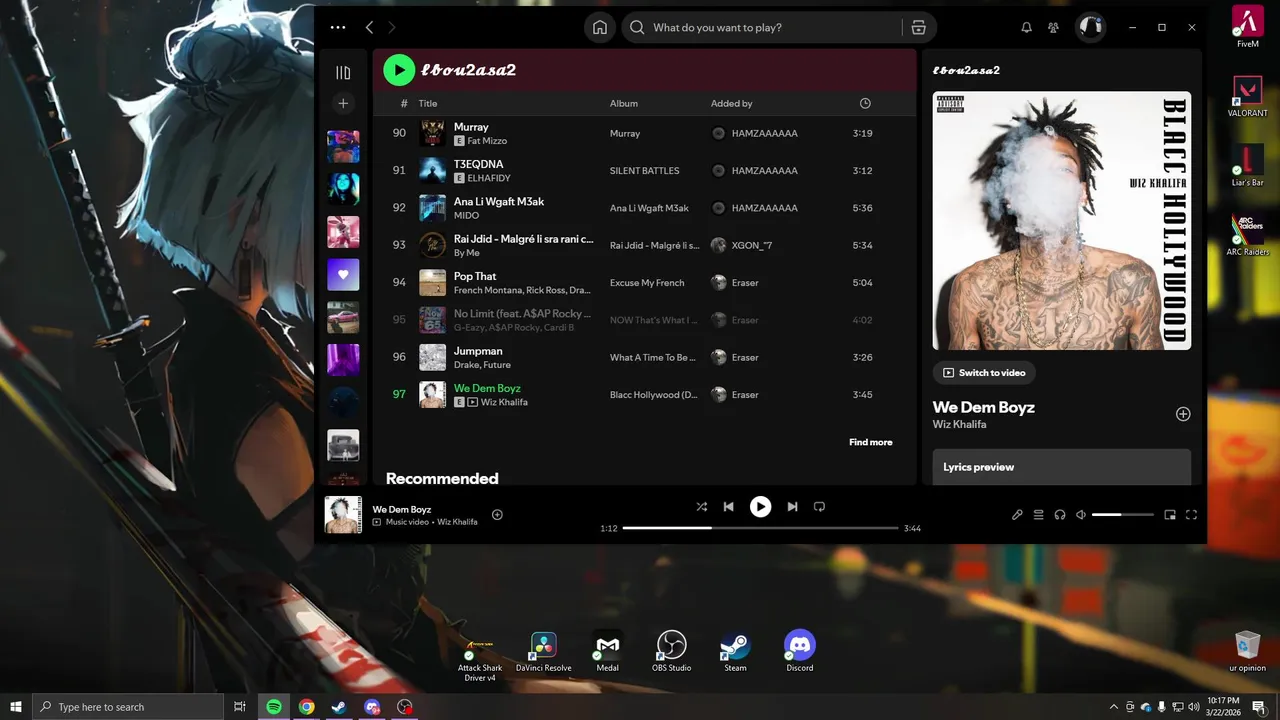Image resolution: width=1280 pixels, height=720 pixels.
Task: Click taskbar search box "Type here to search"
Action: click(x=127, y=707)
